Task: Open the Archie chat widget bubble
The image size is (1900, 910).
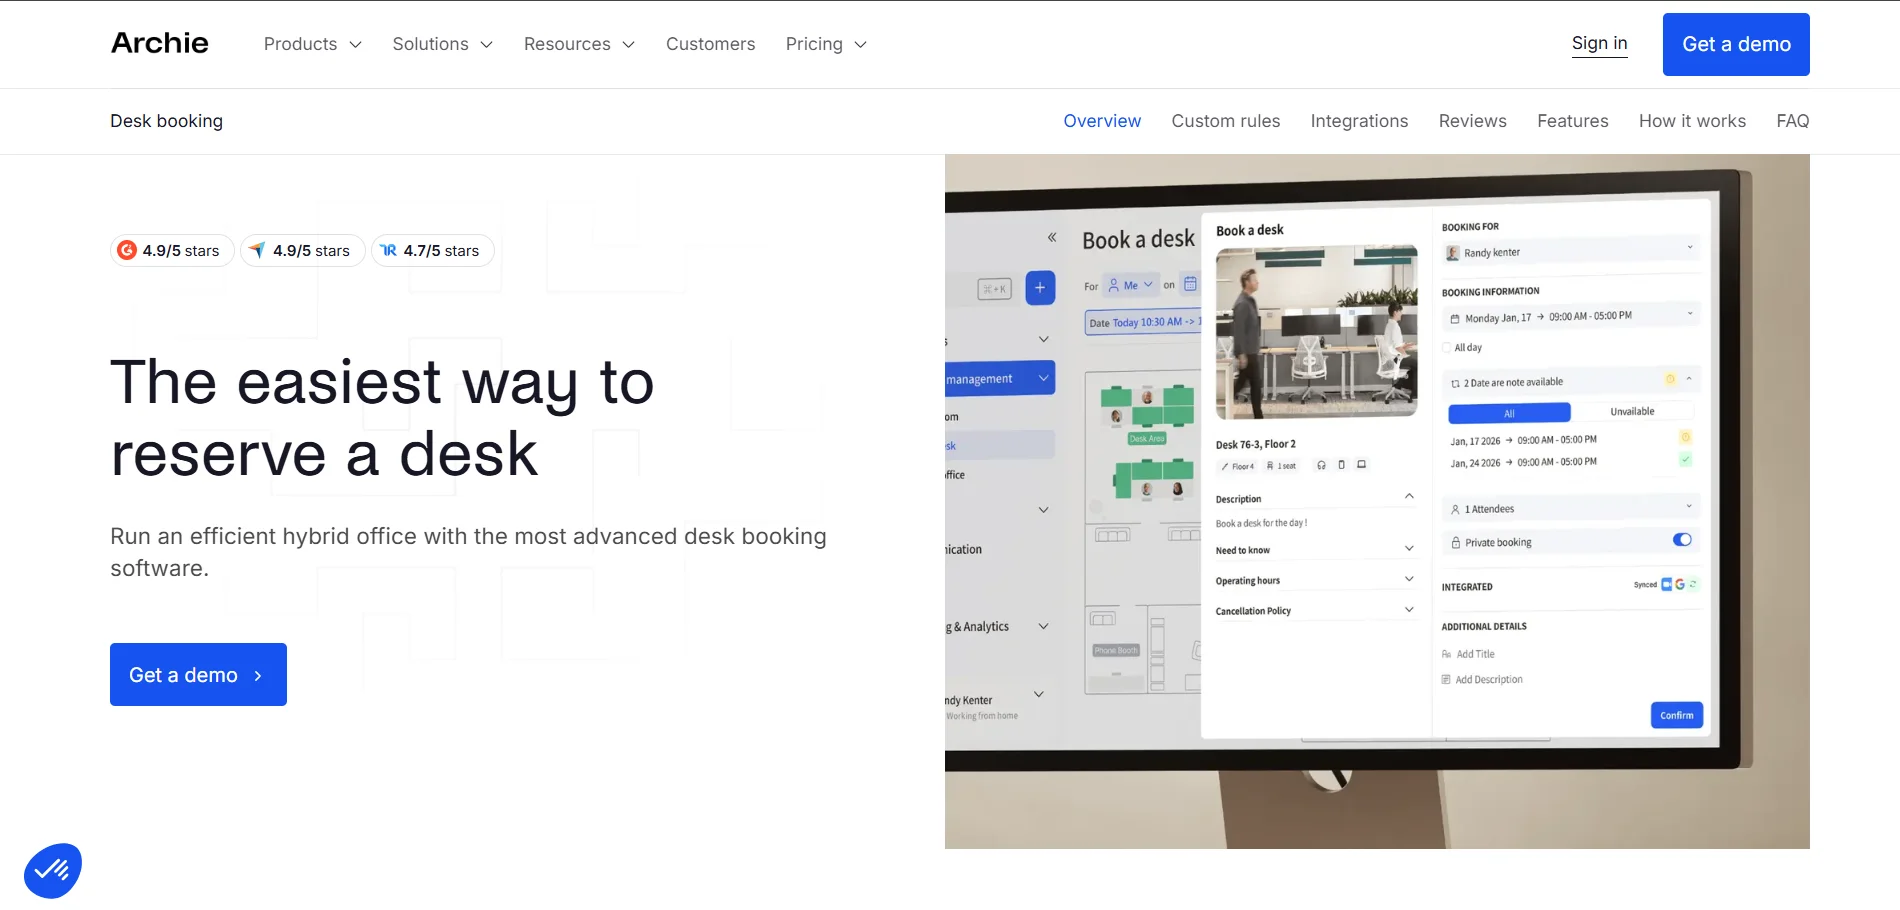Action: point(52,870)
